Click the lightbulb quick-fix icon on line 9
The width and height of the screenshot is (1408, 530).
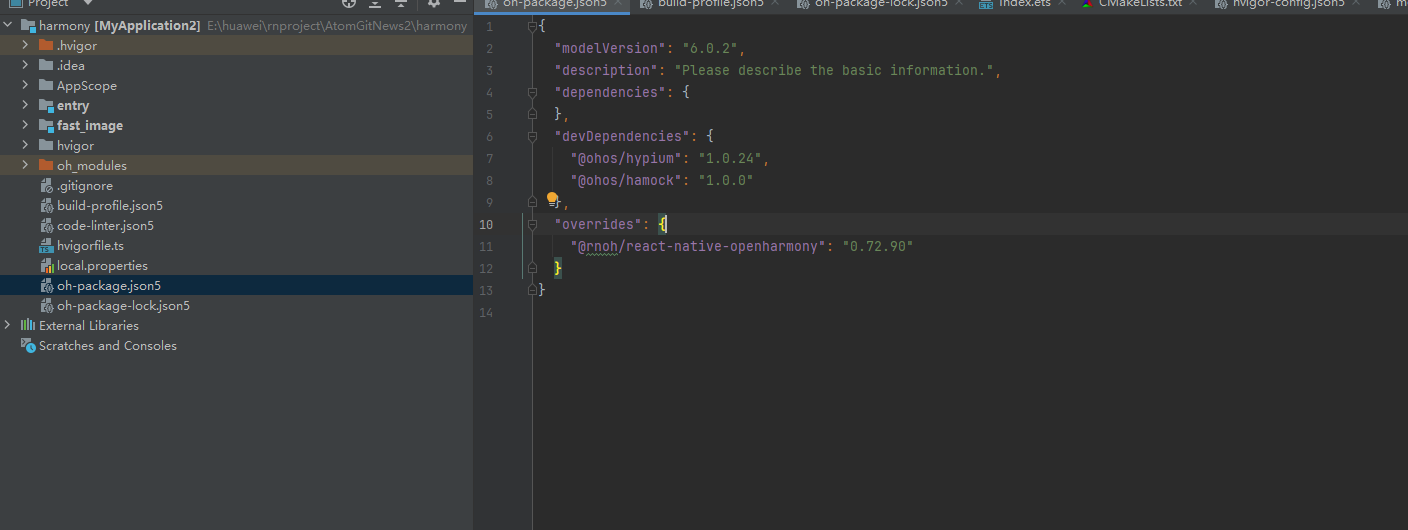click(551, 199)
